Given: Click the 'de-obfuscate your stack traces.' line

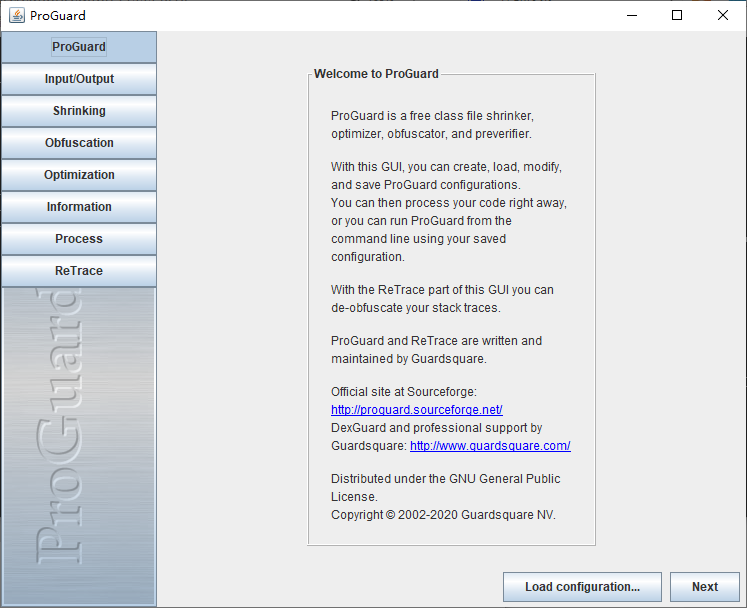Looking at the screenshot, I should click(x=415, y=308).
